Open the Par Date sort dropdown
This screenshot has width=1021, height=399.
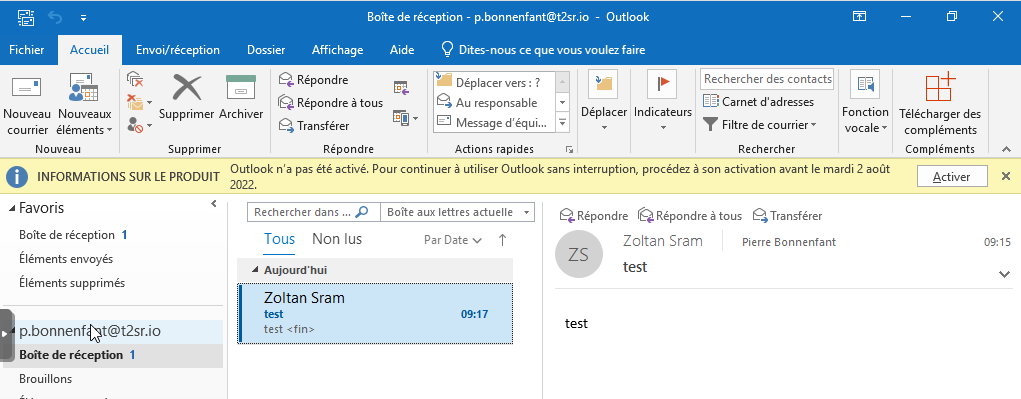point(453,240)
